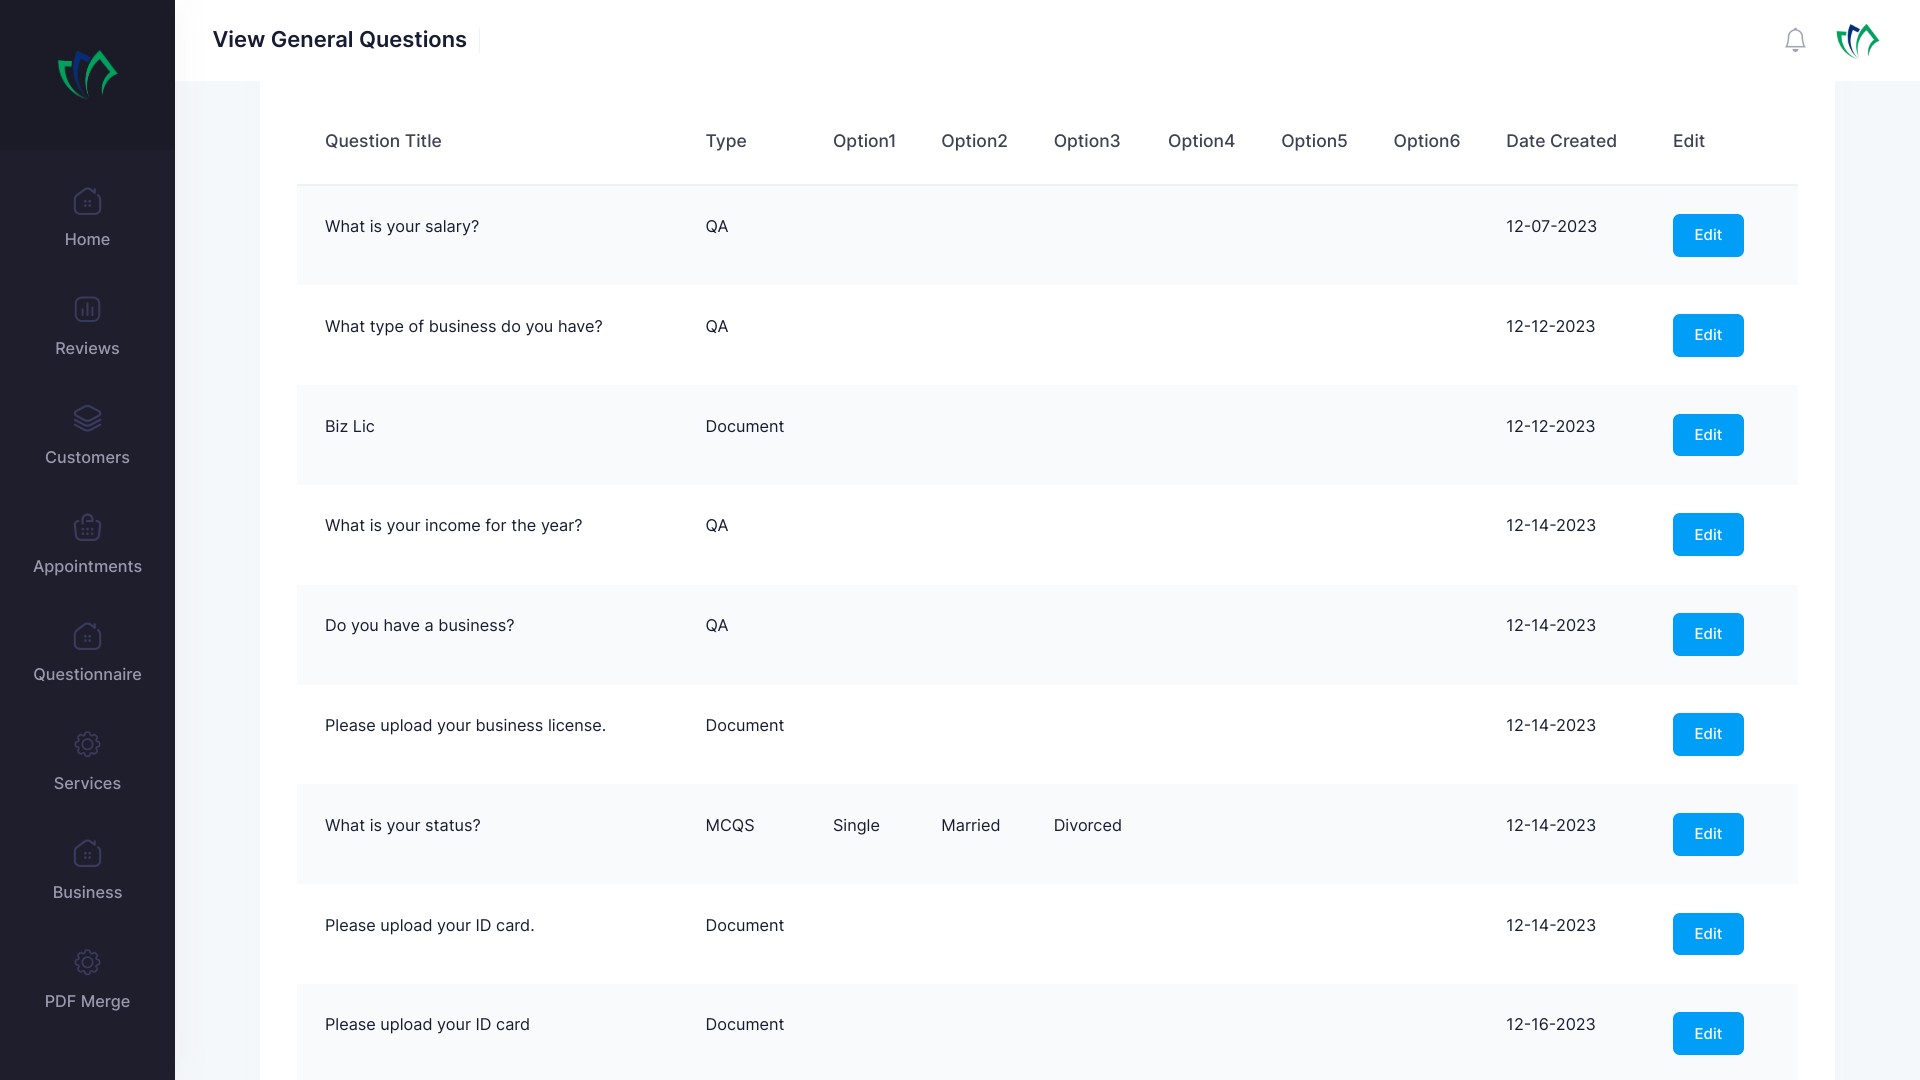Select Customers from the sidebar menu
The image size is (1920, 1080).
[87, 457]
